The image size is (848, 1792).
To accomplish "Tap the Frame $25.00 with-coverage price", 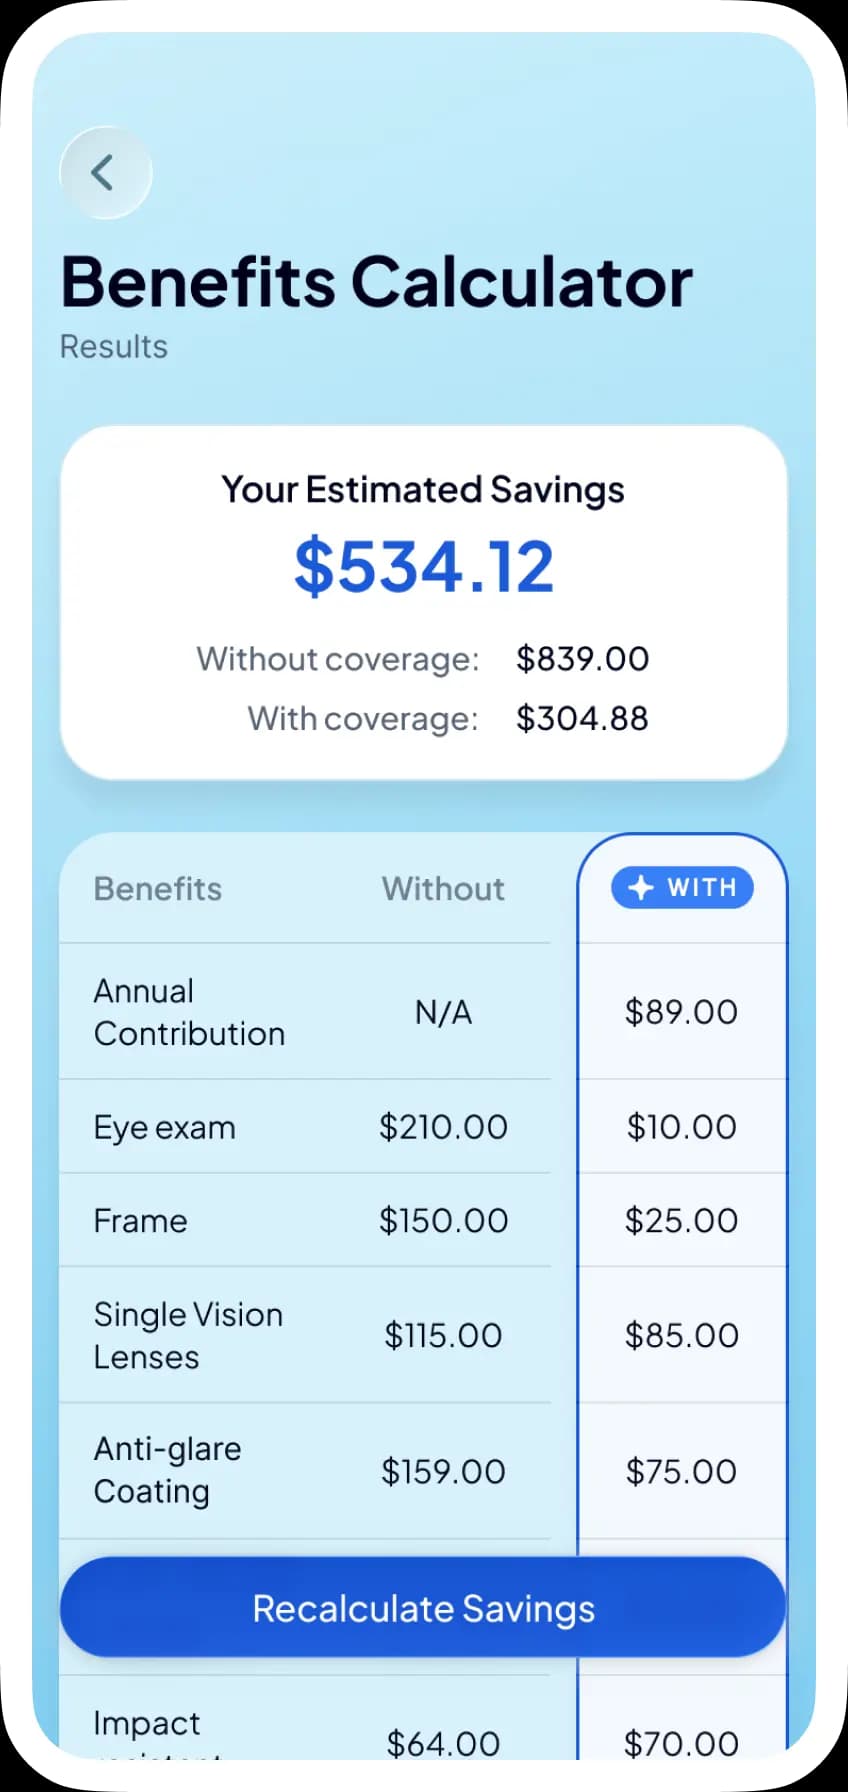I will coord(682,1221).
